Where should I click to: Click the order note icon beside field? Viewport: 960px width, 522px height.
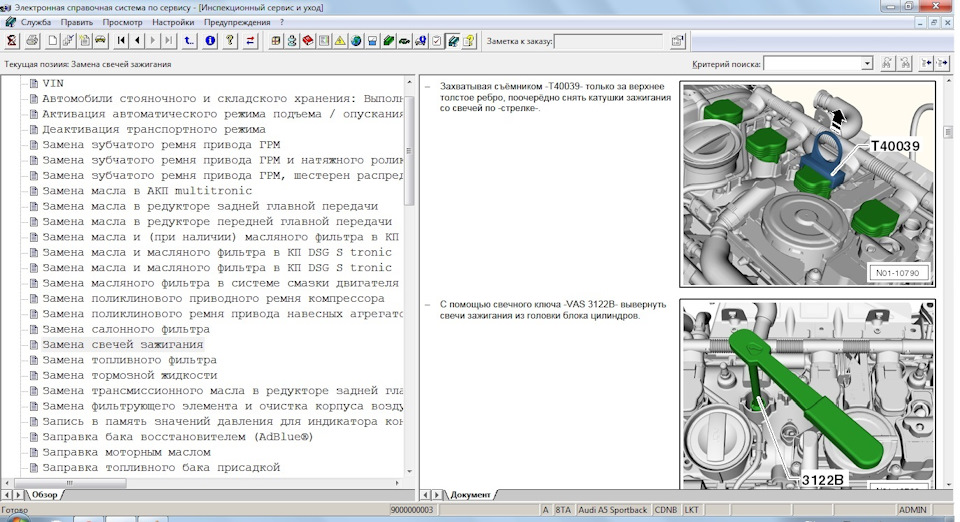[x=677, y=41]
